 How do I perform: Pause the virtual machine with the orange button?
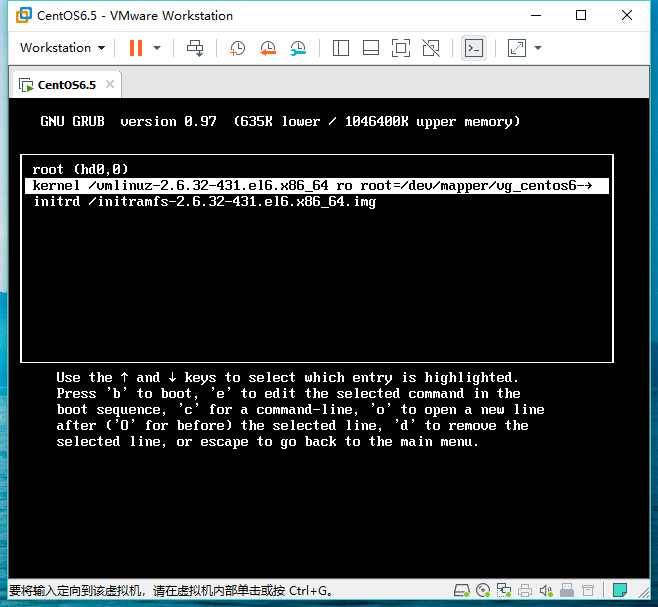point(136,48)
